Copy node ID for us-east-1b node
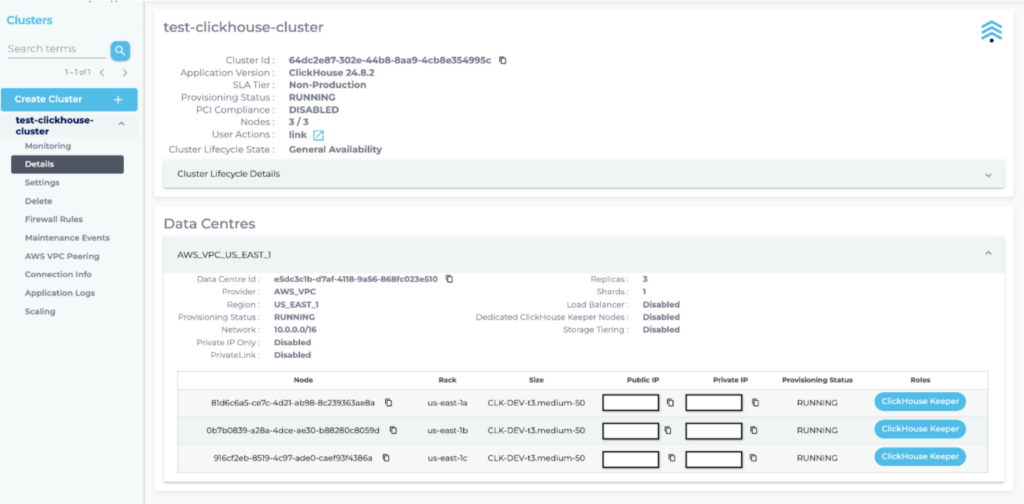The width and height of the screenshot is (1024, 504). (393, 430)
